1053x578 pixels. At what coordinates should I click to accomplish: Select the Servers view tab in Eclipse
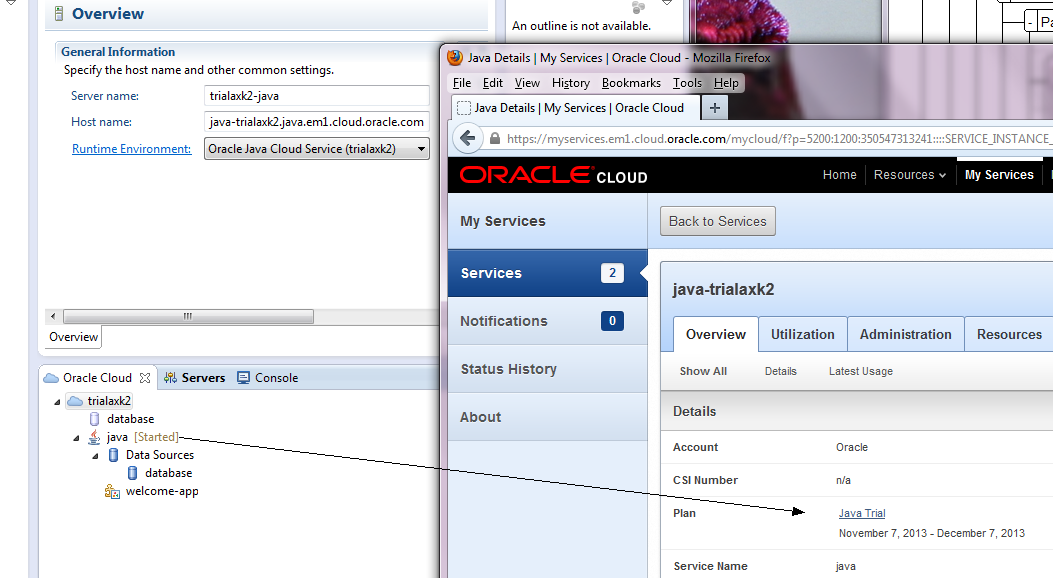coord(195,378)
